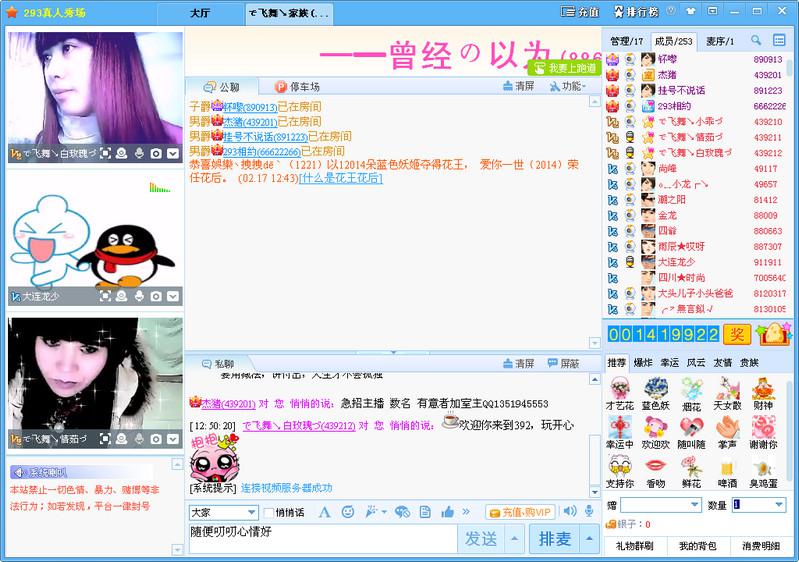Take snapshot of 白玫瑰 video
799x562 pixels.
pyautogui.click(x=156, y=153)
